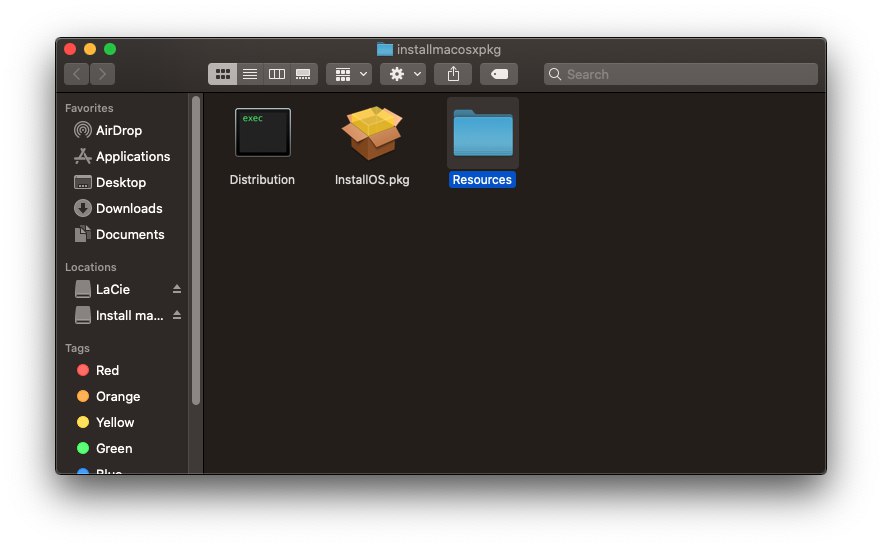Open the LaCie drive in the sidebar

tap(112, 289)
